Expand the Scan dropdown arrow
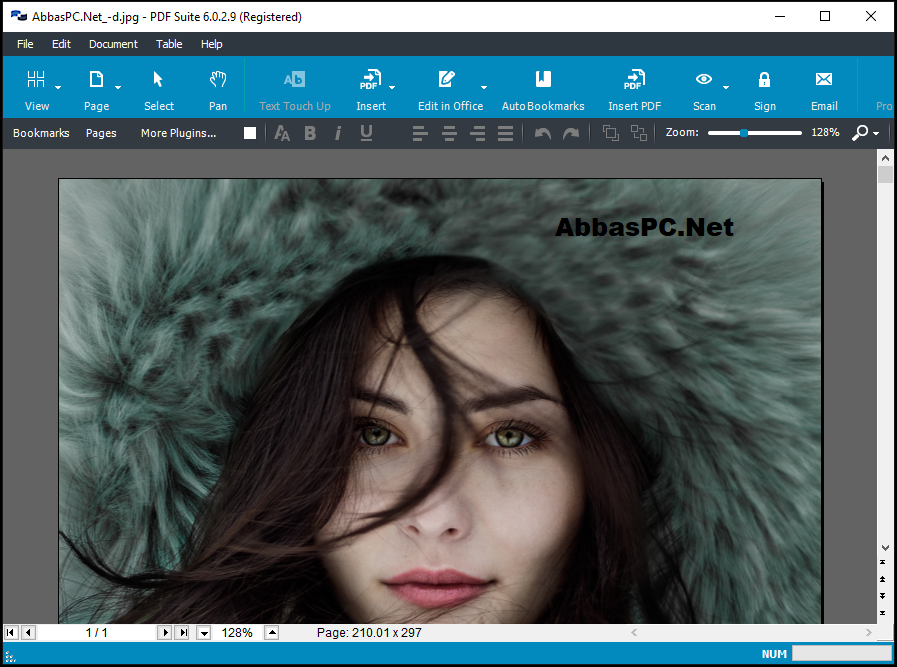Screen dimensions: 897x667 (726, 88)
